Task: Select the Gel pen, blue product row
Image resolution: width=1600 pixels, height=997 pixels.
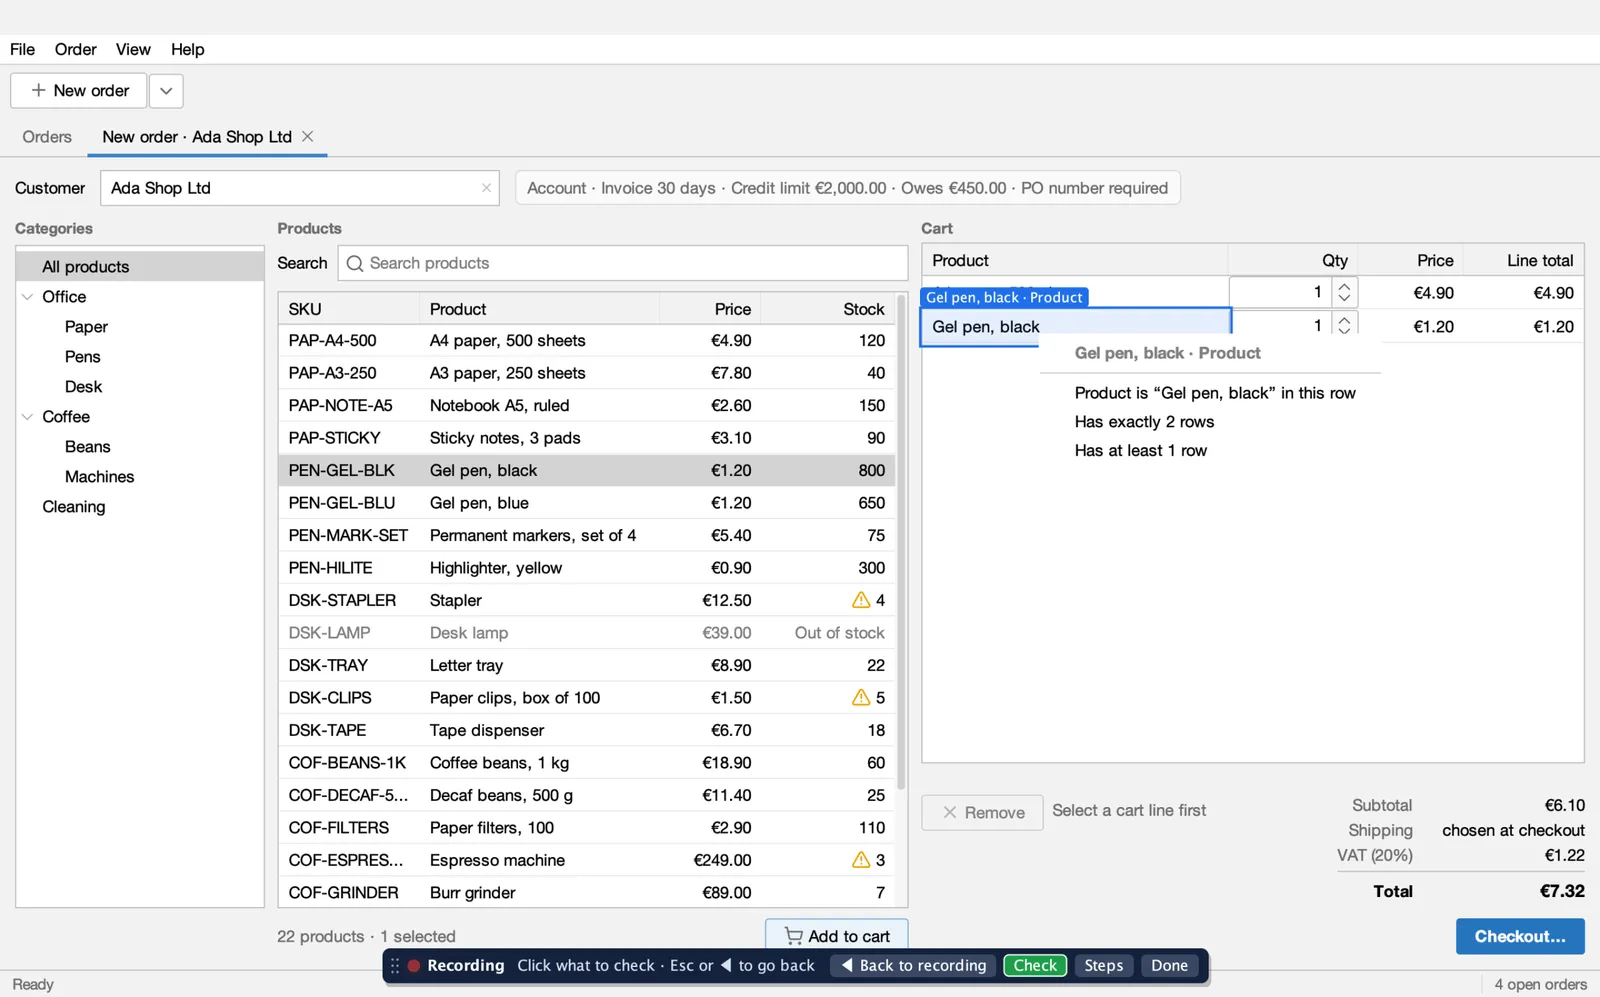Action: (587, 503)
